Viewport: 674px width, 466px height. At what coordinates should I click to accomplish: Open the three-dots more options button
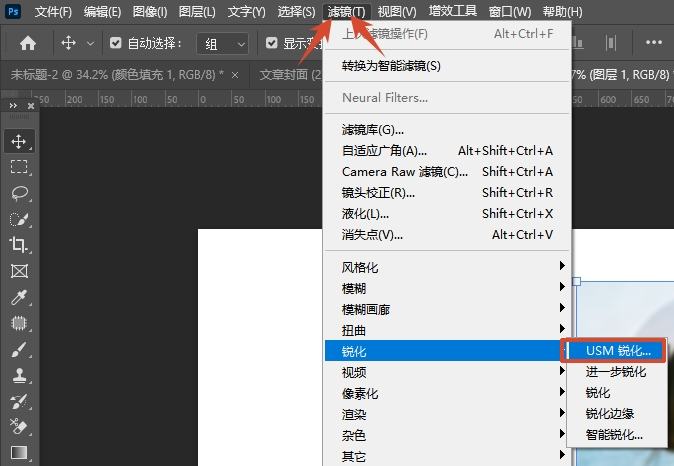click(x=653, y=42)
